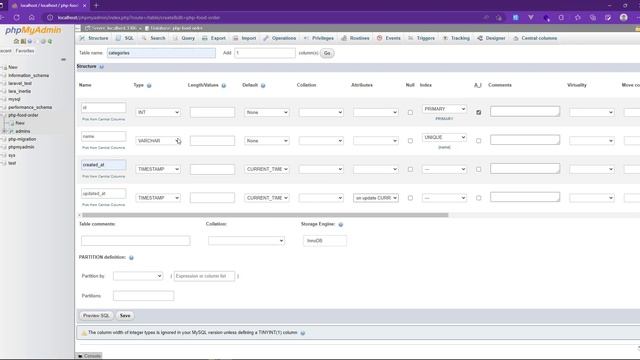The image size is (640, 360).
Task: Open the Console bar at bottom
Action: click(x=89, y=356)
